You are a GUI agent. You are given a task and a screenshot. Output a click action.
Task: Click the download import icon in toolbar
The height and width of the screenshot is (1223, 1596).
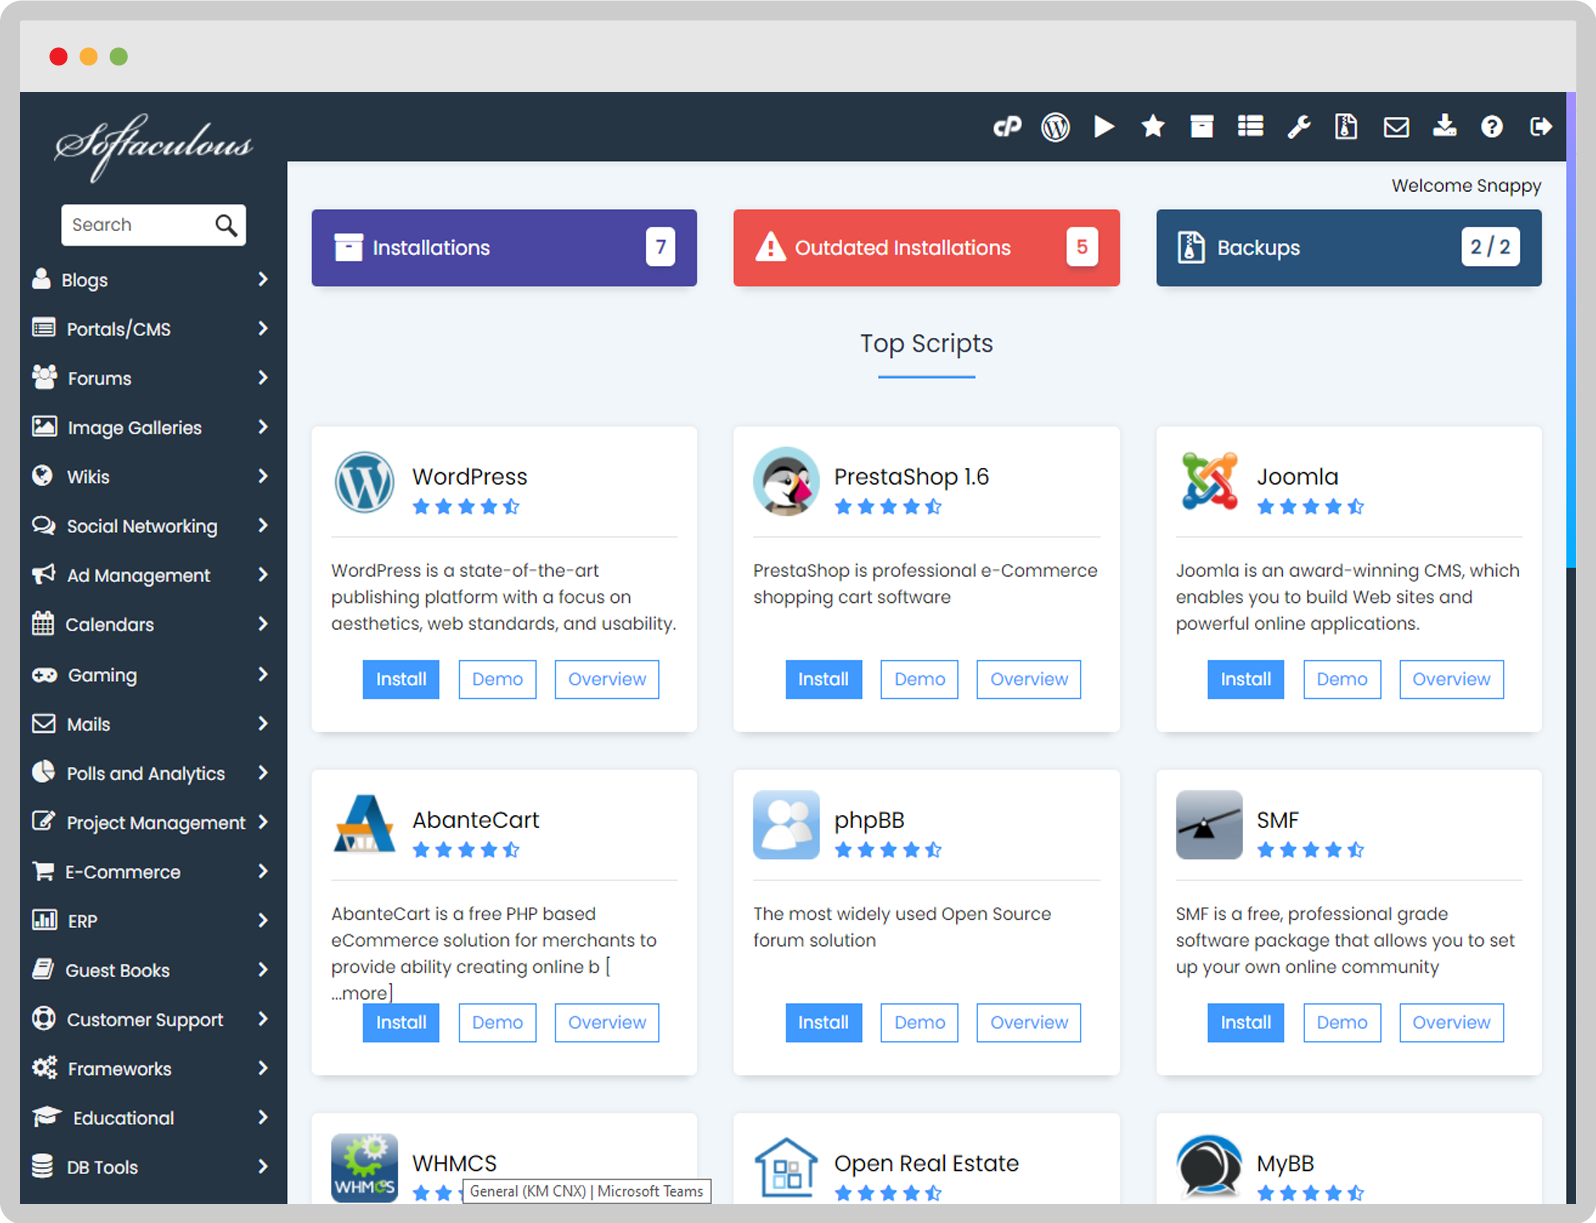(1444, 126)
